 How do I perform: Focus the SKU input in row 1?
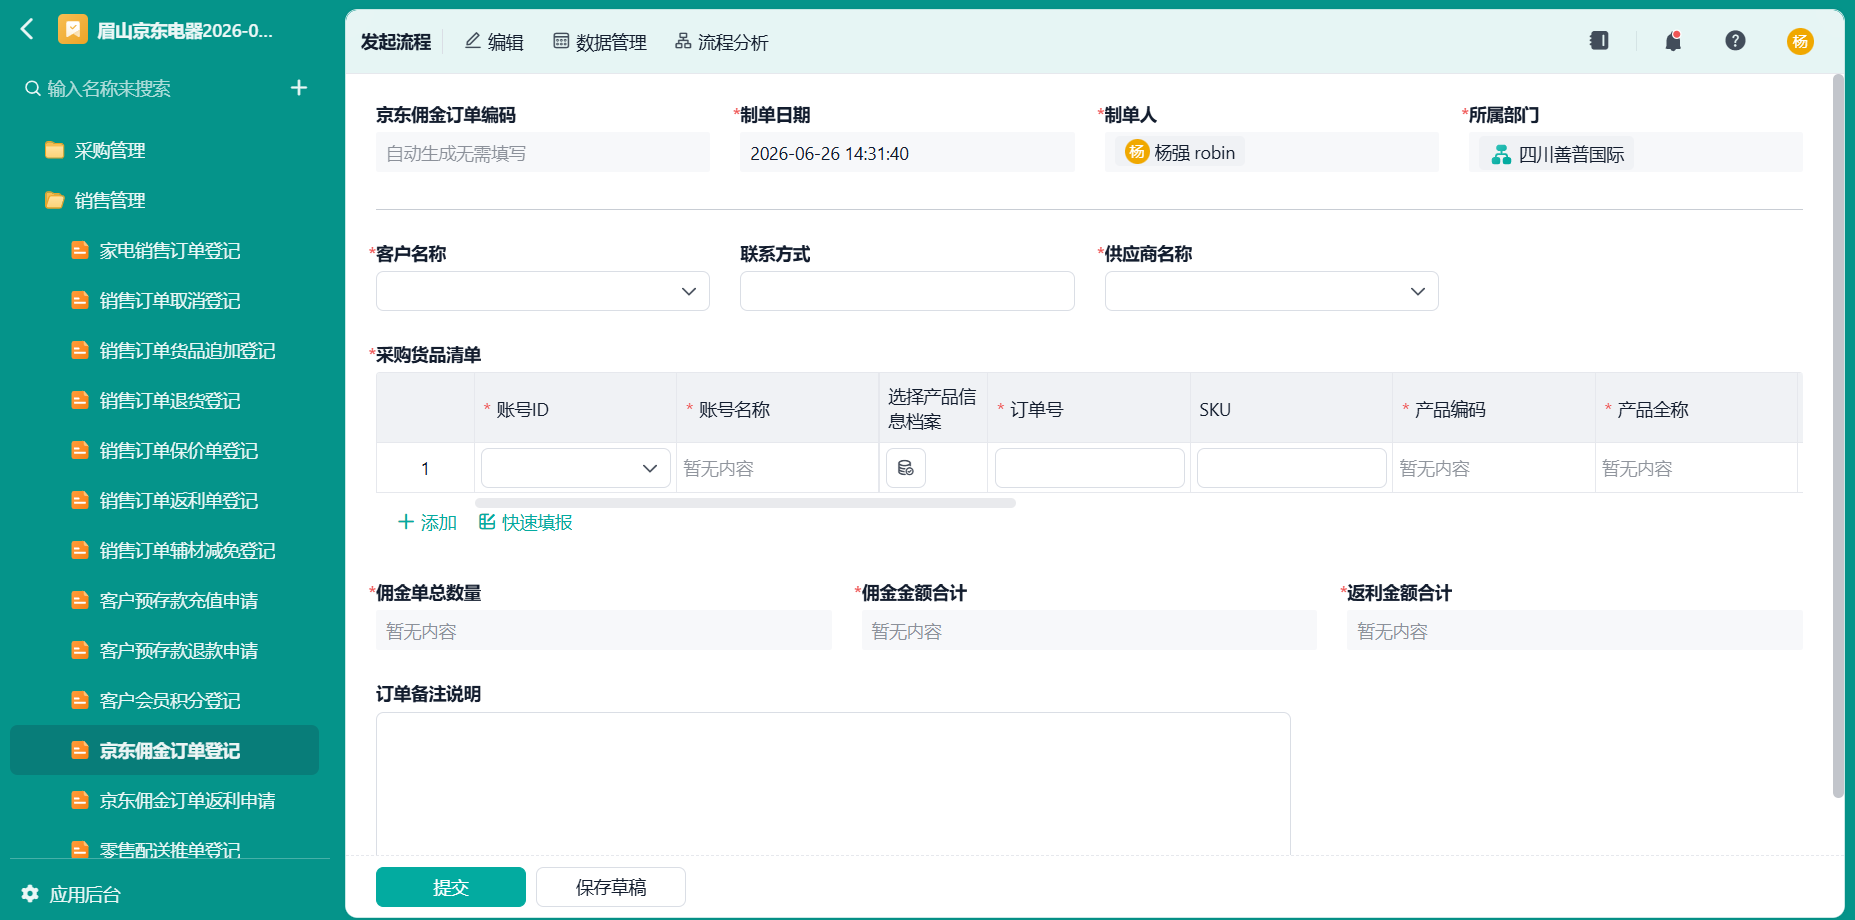point(1291,468)
